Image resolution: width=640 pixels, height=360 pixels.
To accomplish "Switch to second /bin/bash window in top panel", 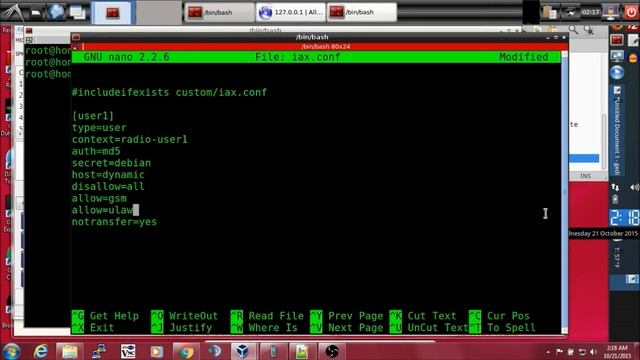I will point(361,12).
